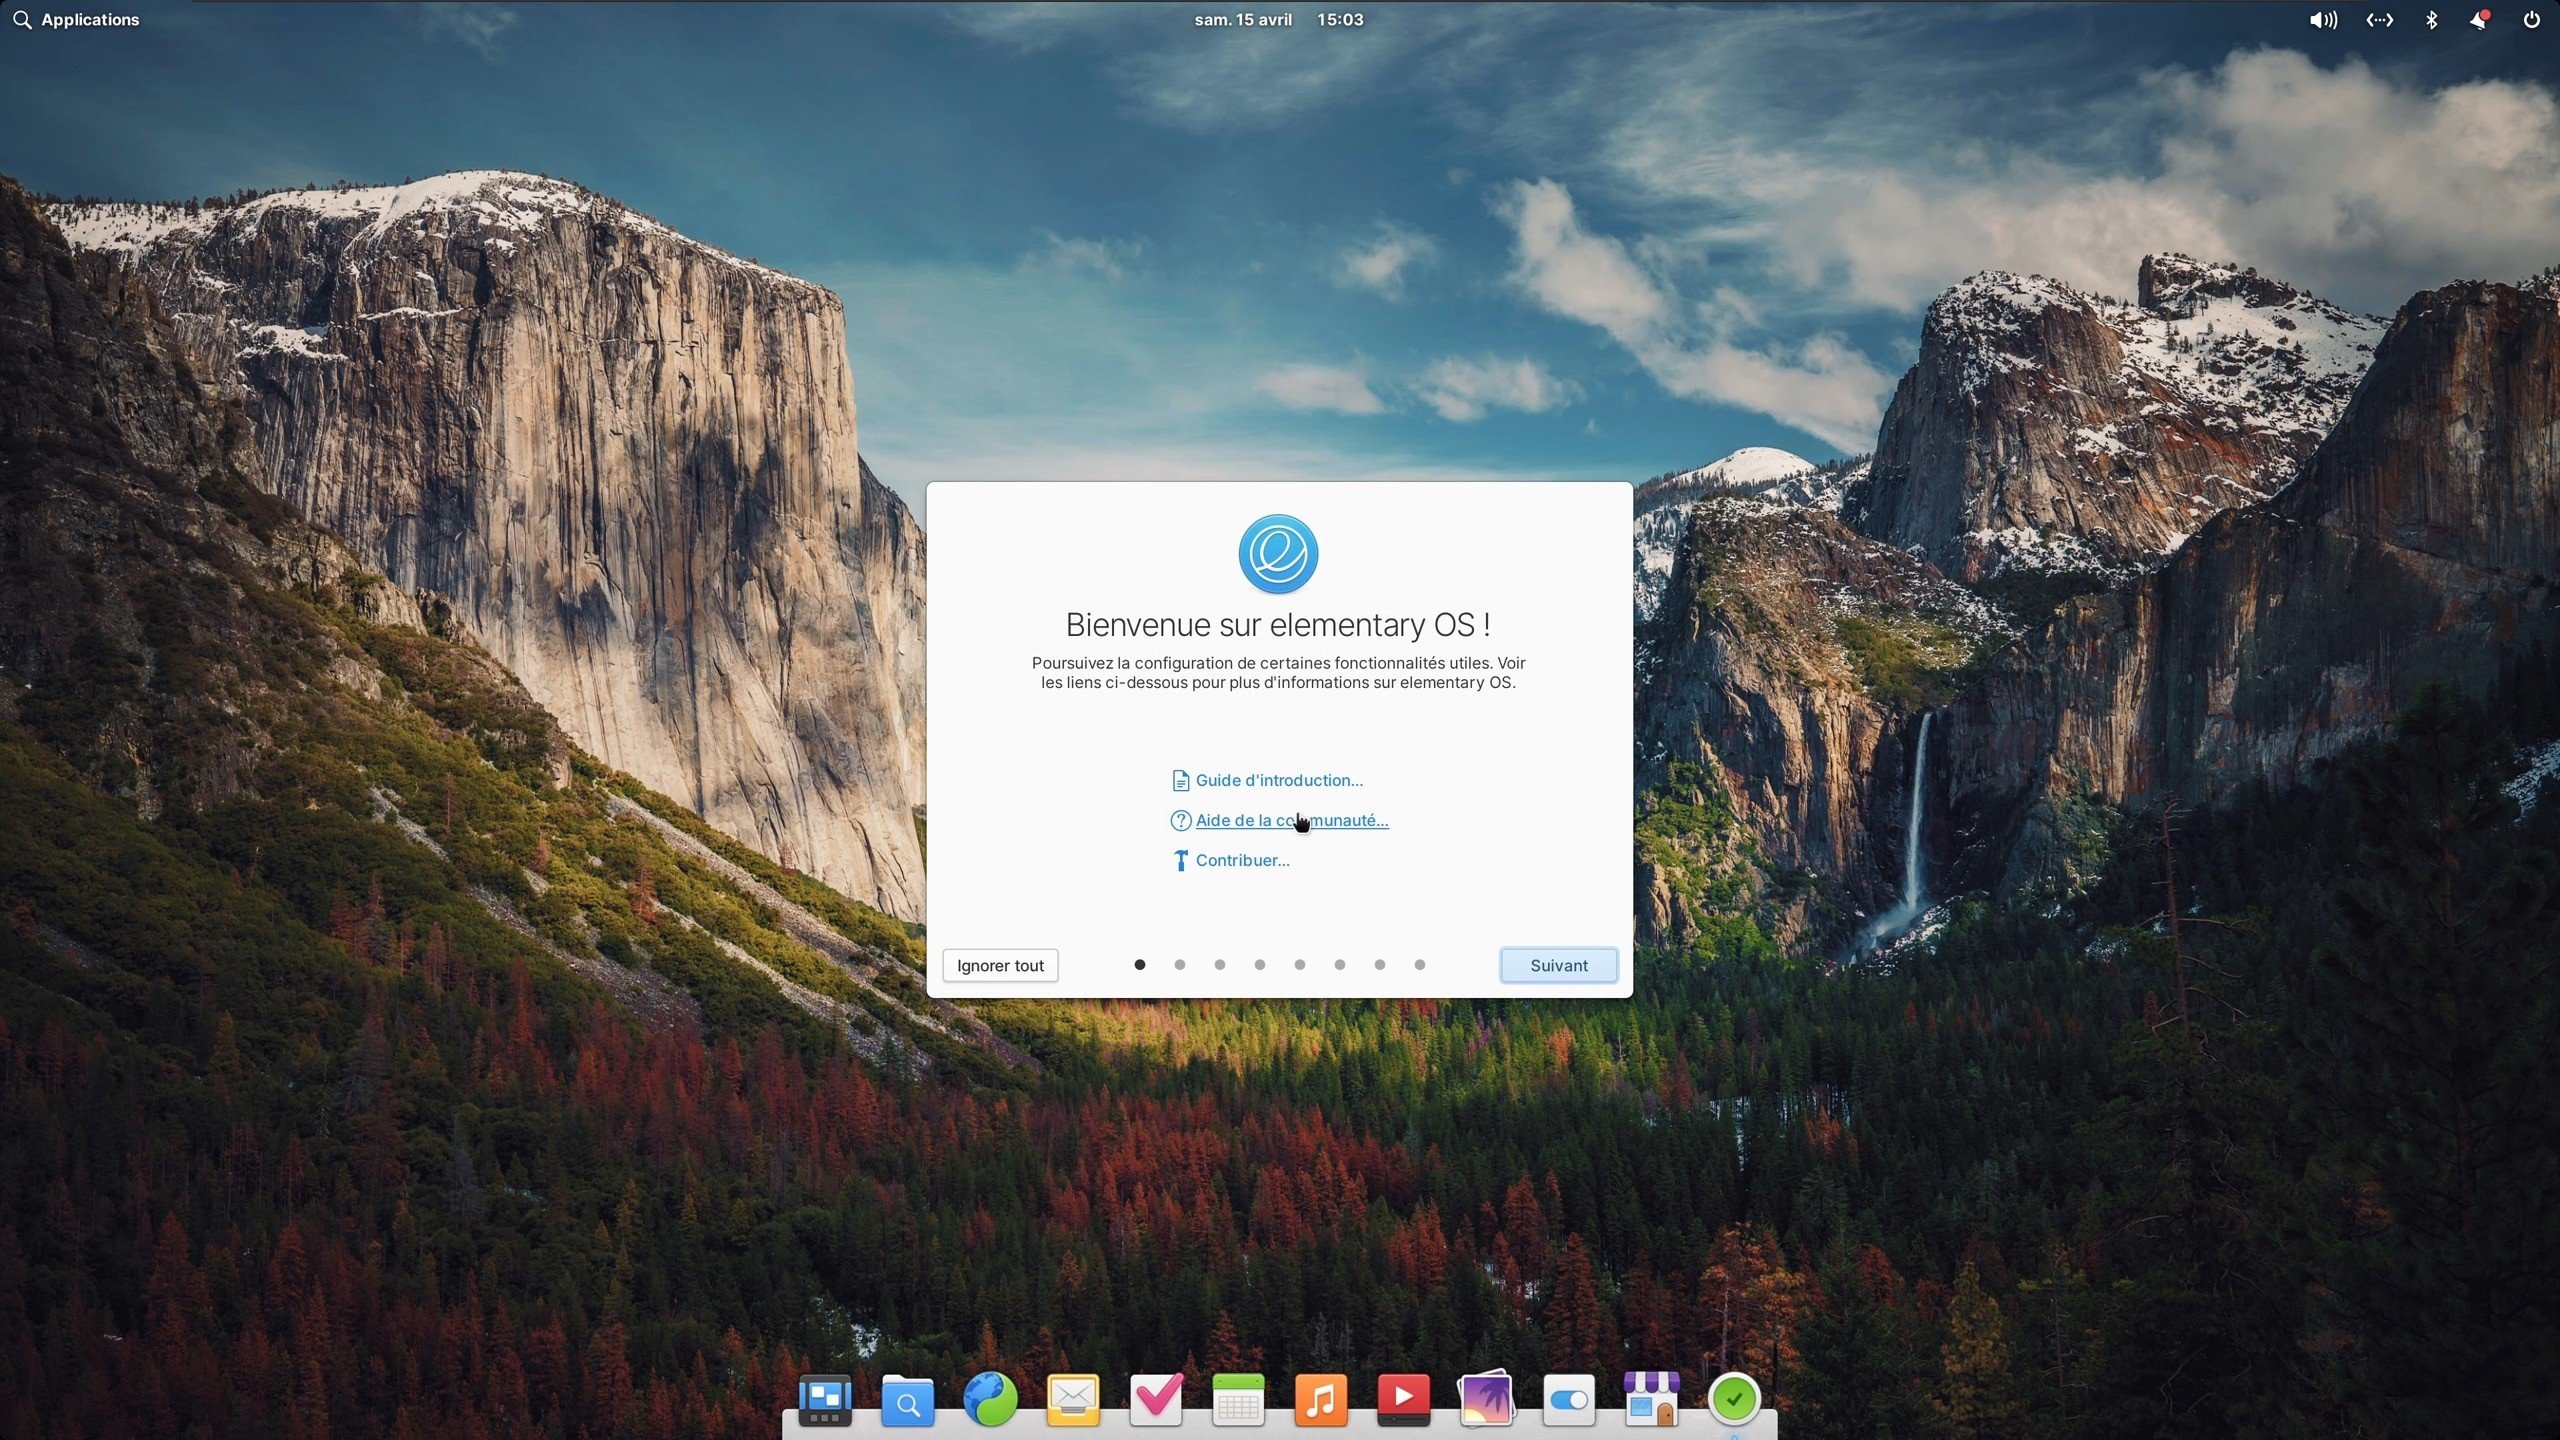
Task: Open the Calendar app from dock
Action: pos(1238,1399)
